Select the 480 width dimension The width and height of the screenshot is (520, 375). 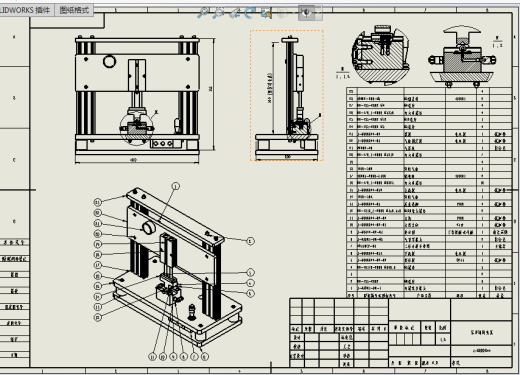[133, 160]
